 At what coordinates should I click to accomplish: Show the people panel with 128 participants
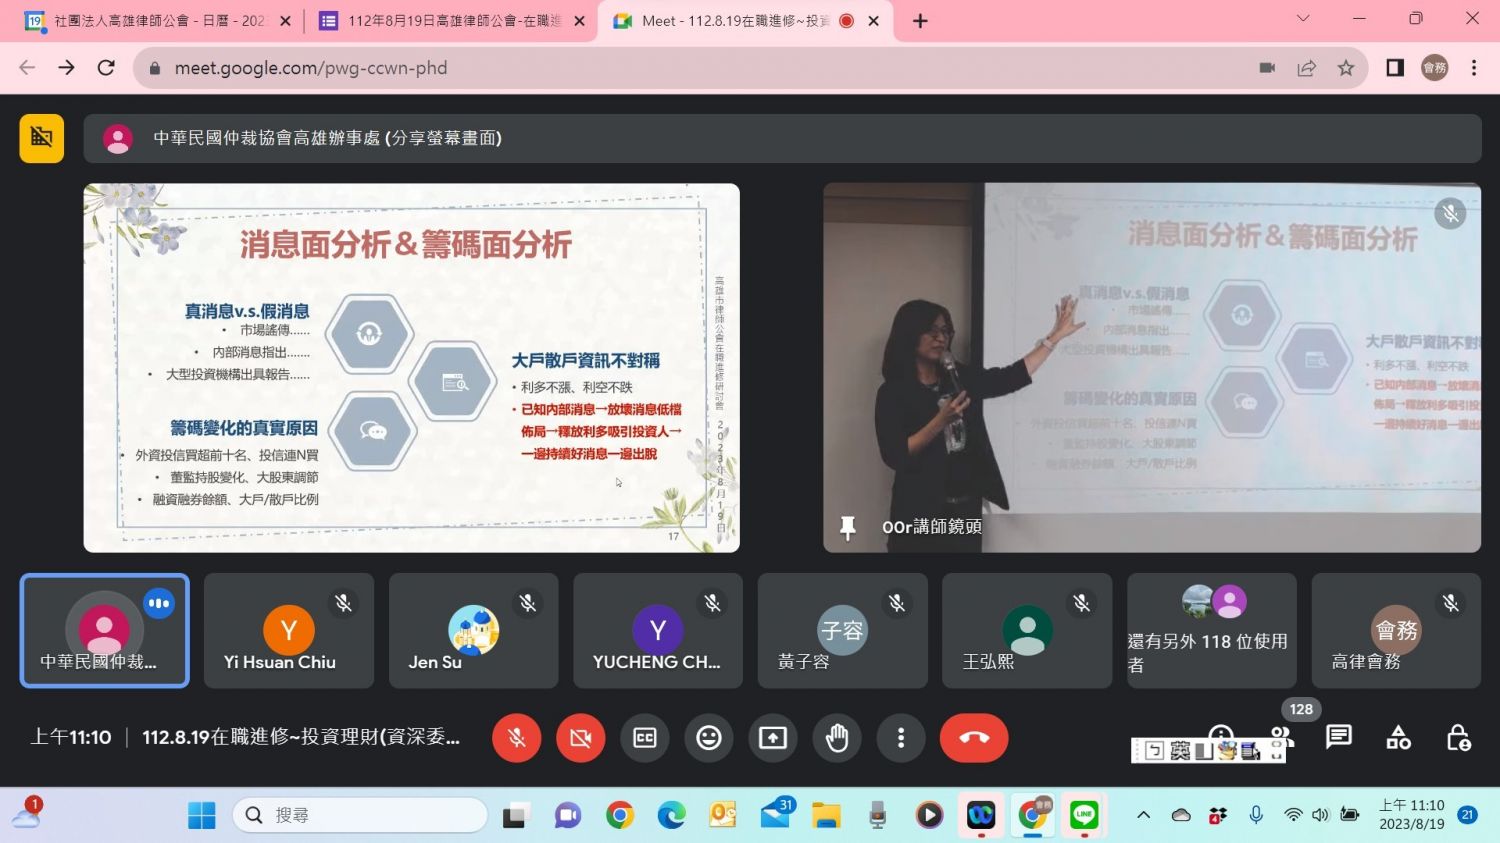click(x=1282, y=736)
